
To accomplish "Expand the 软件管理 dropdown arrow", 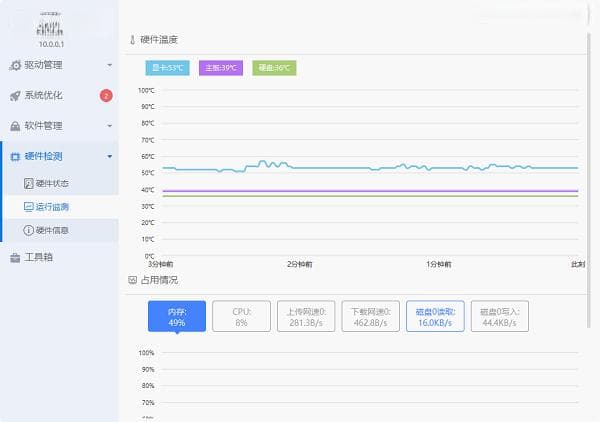I will (x=110, y=126).
